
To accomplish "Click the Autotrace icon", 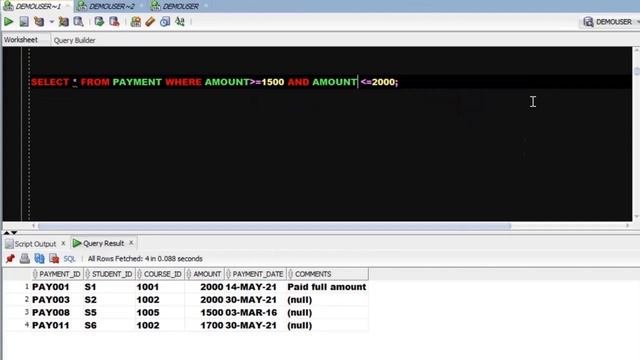I will 64,22.
